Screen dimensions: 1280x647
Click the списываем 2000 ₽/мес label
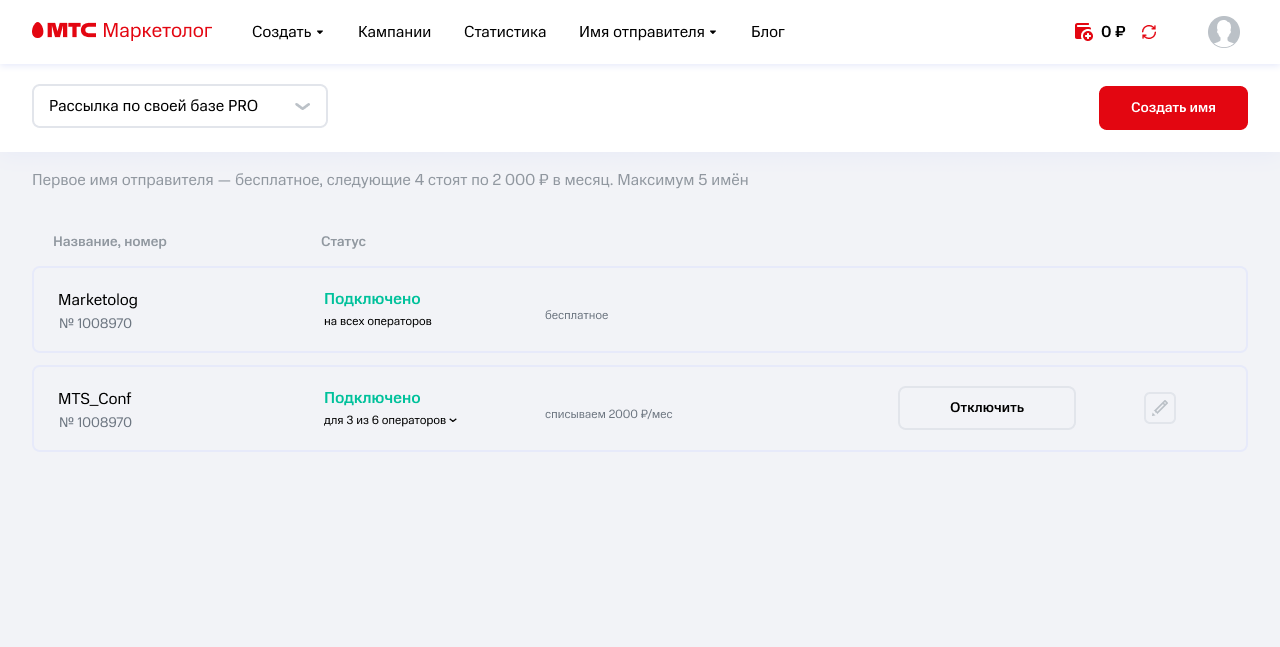coord(609,414)
